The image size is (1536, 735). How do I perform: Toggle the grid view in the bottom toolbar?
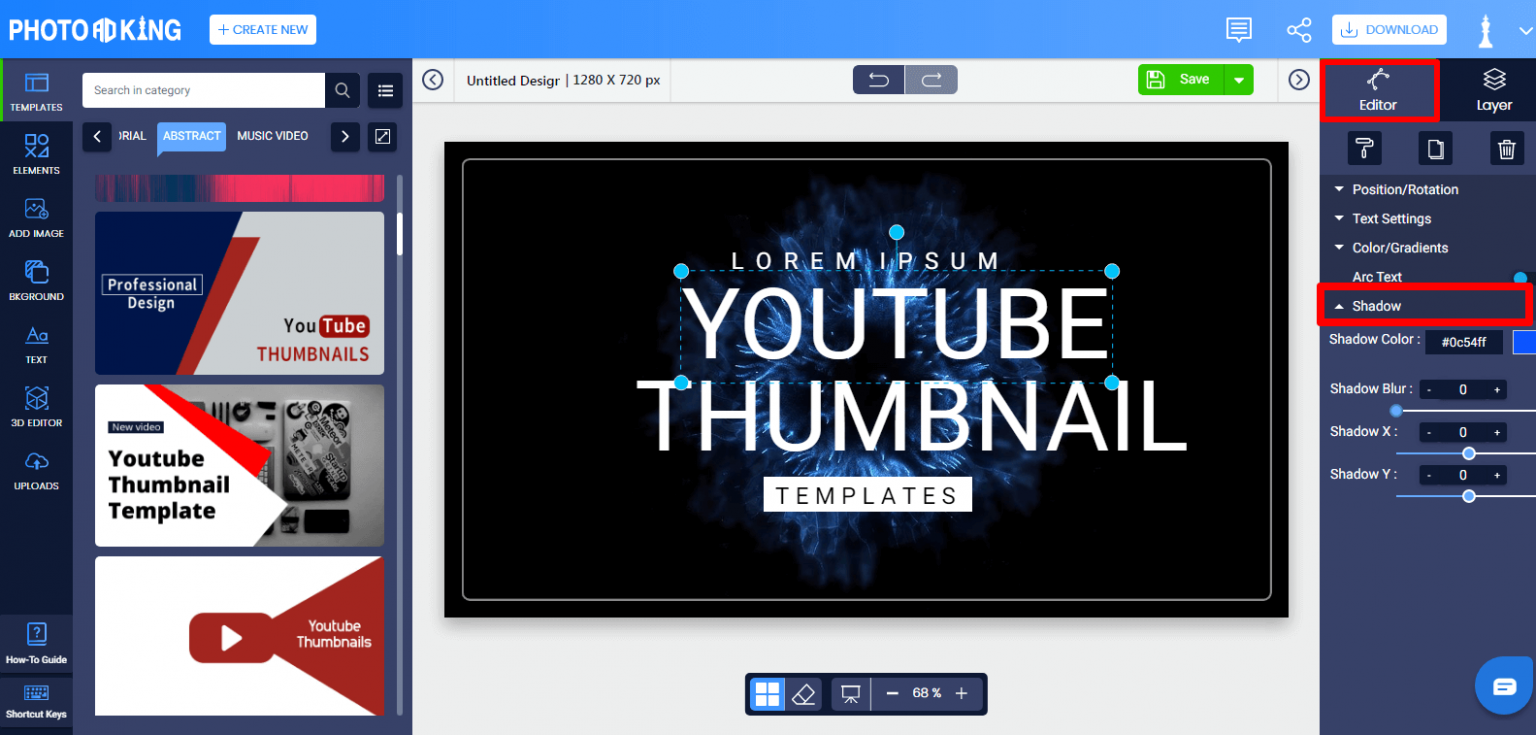[x=766, y=693]
